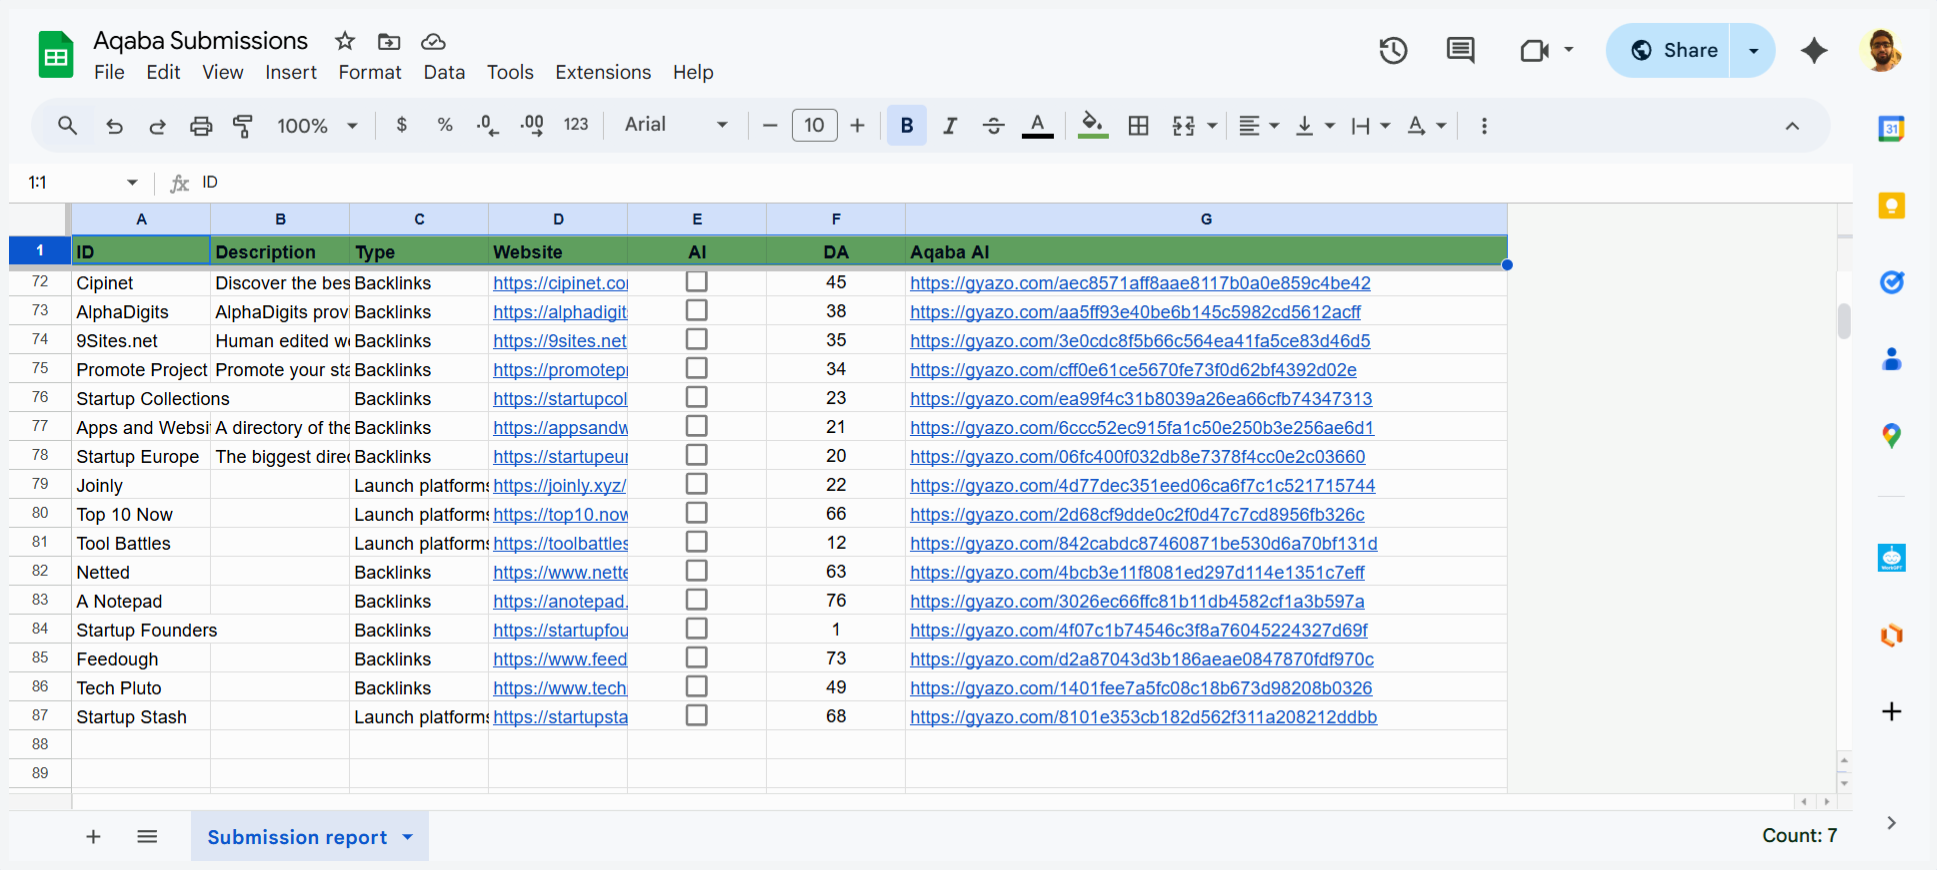Image resolution: width=1937 pixels, height=870 pixels.
Task: Open version history clock icon
Action: (x=1393, y=50)
